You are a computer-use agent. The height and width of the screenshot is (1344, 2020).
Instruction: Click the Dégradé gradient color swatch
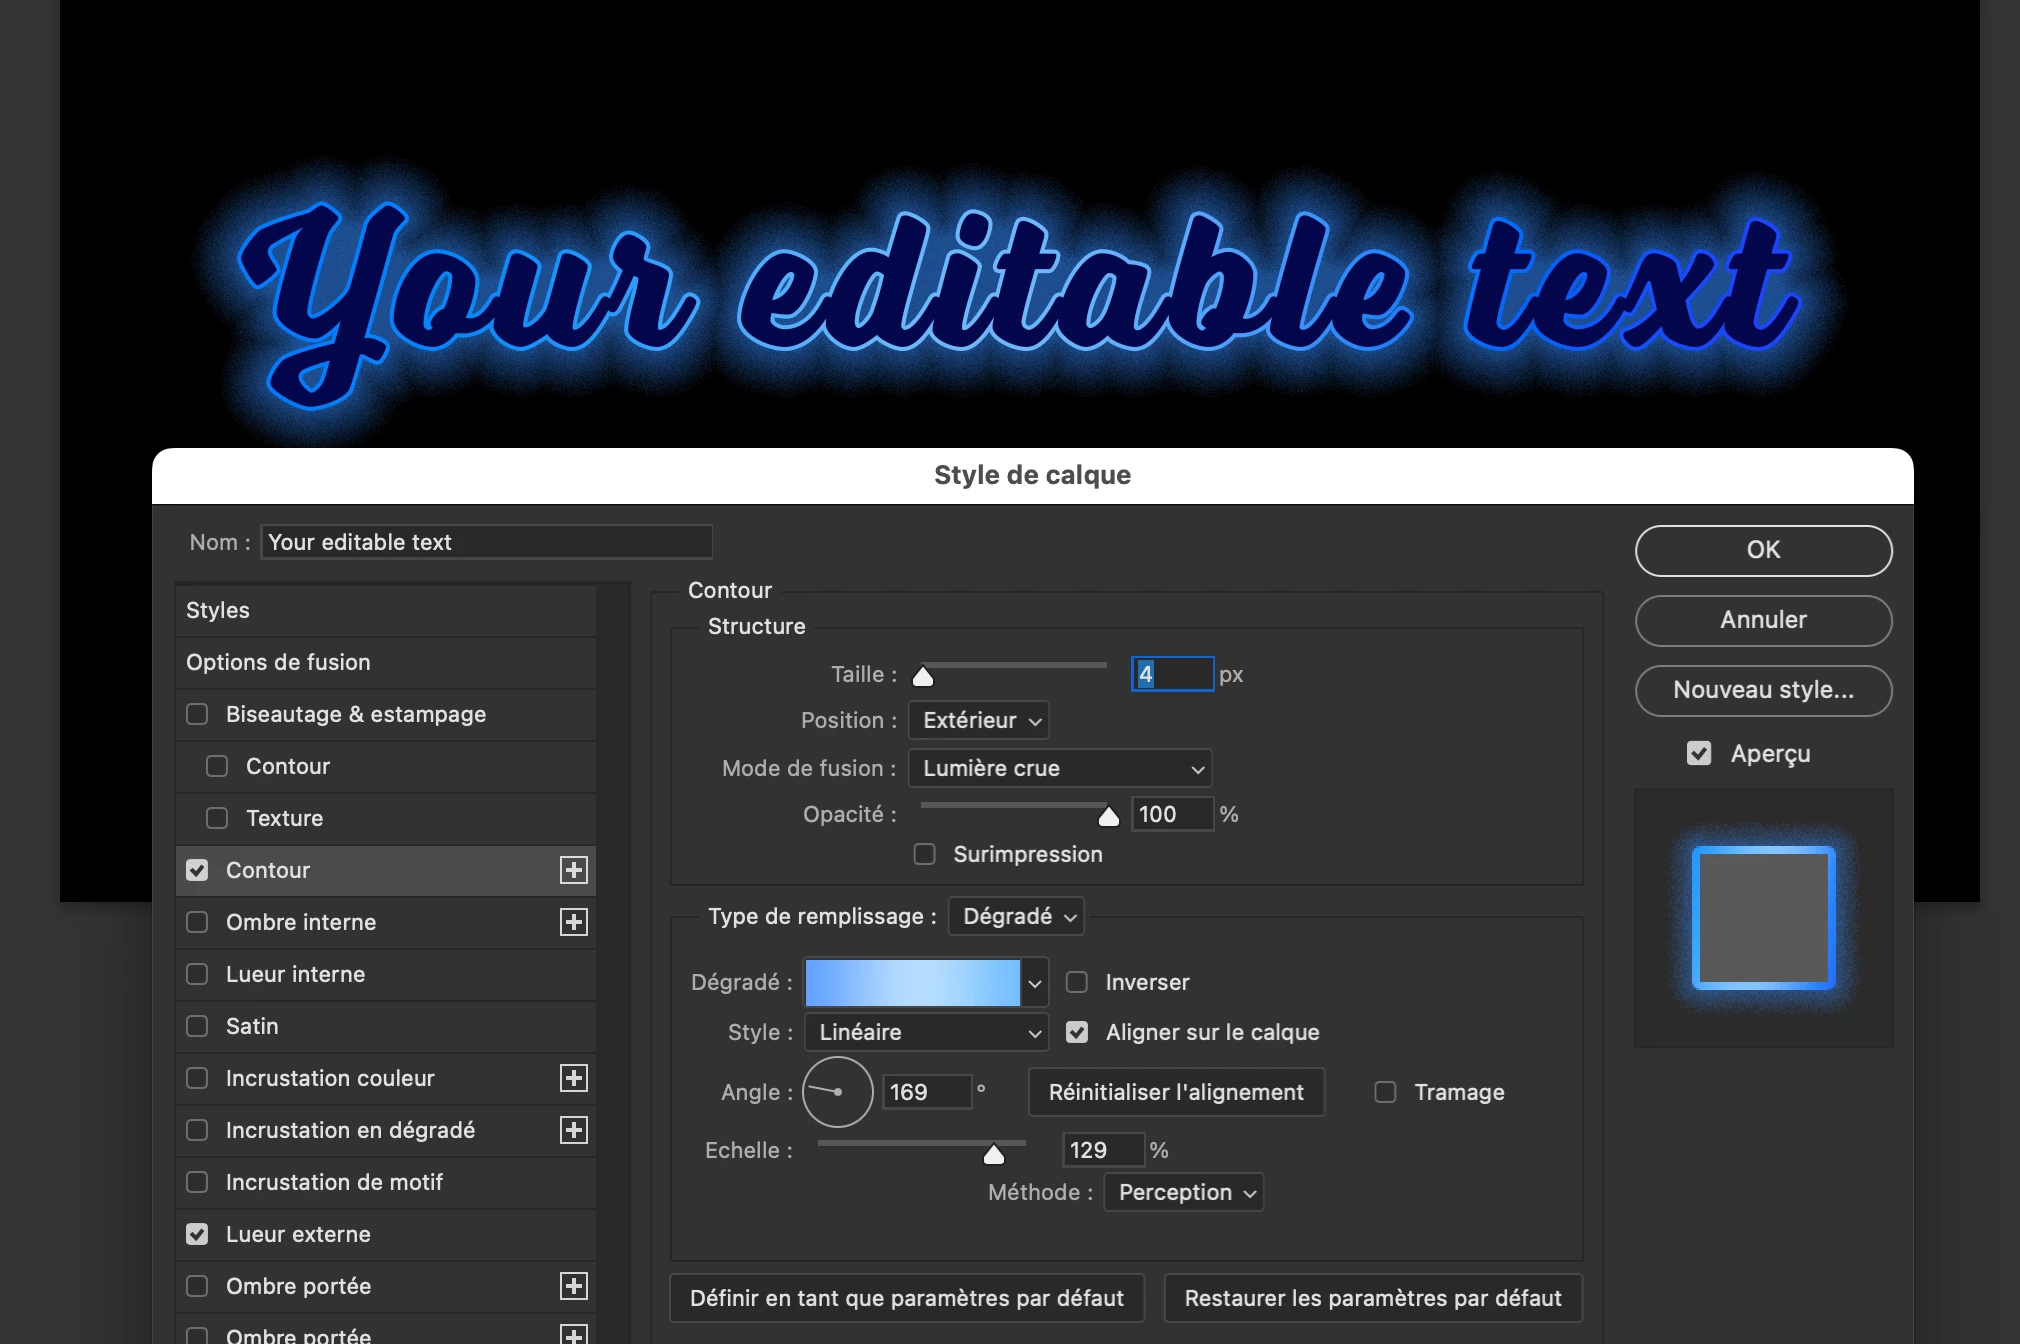[912, 983]
